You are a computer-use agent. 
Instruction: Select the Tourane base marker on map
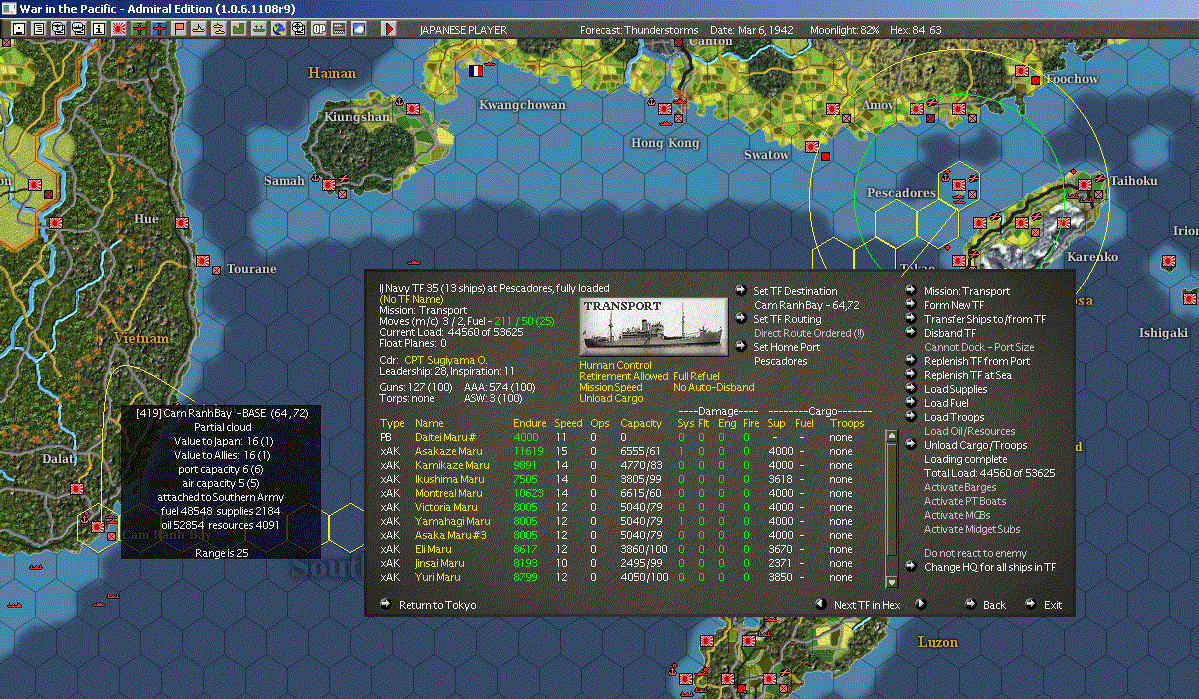click(x=203, y=261)
